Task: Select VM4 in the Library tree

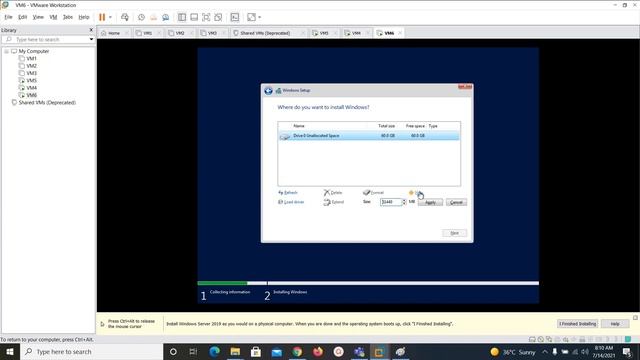Action: tap(31, 88)
